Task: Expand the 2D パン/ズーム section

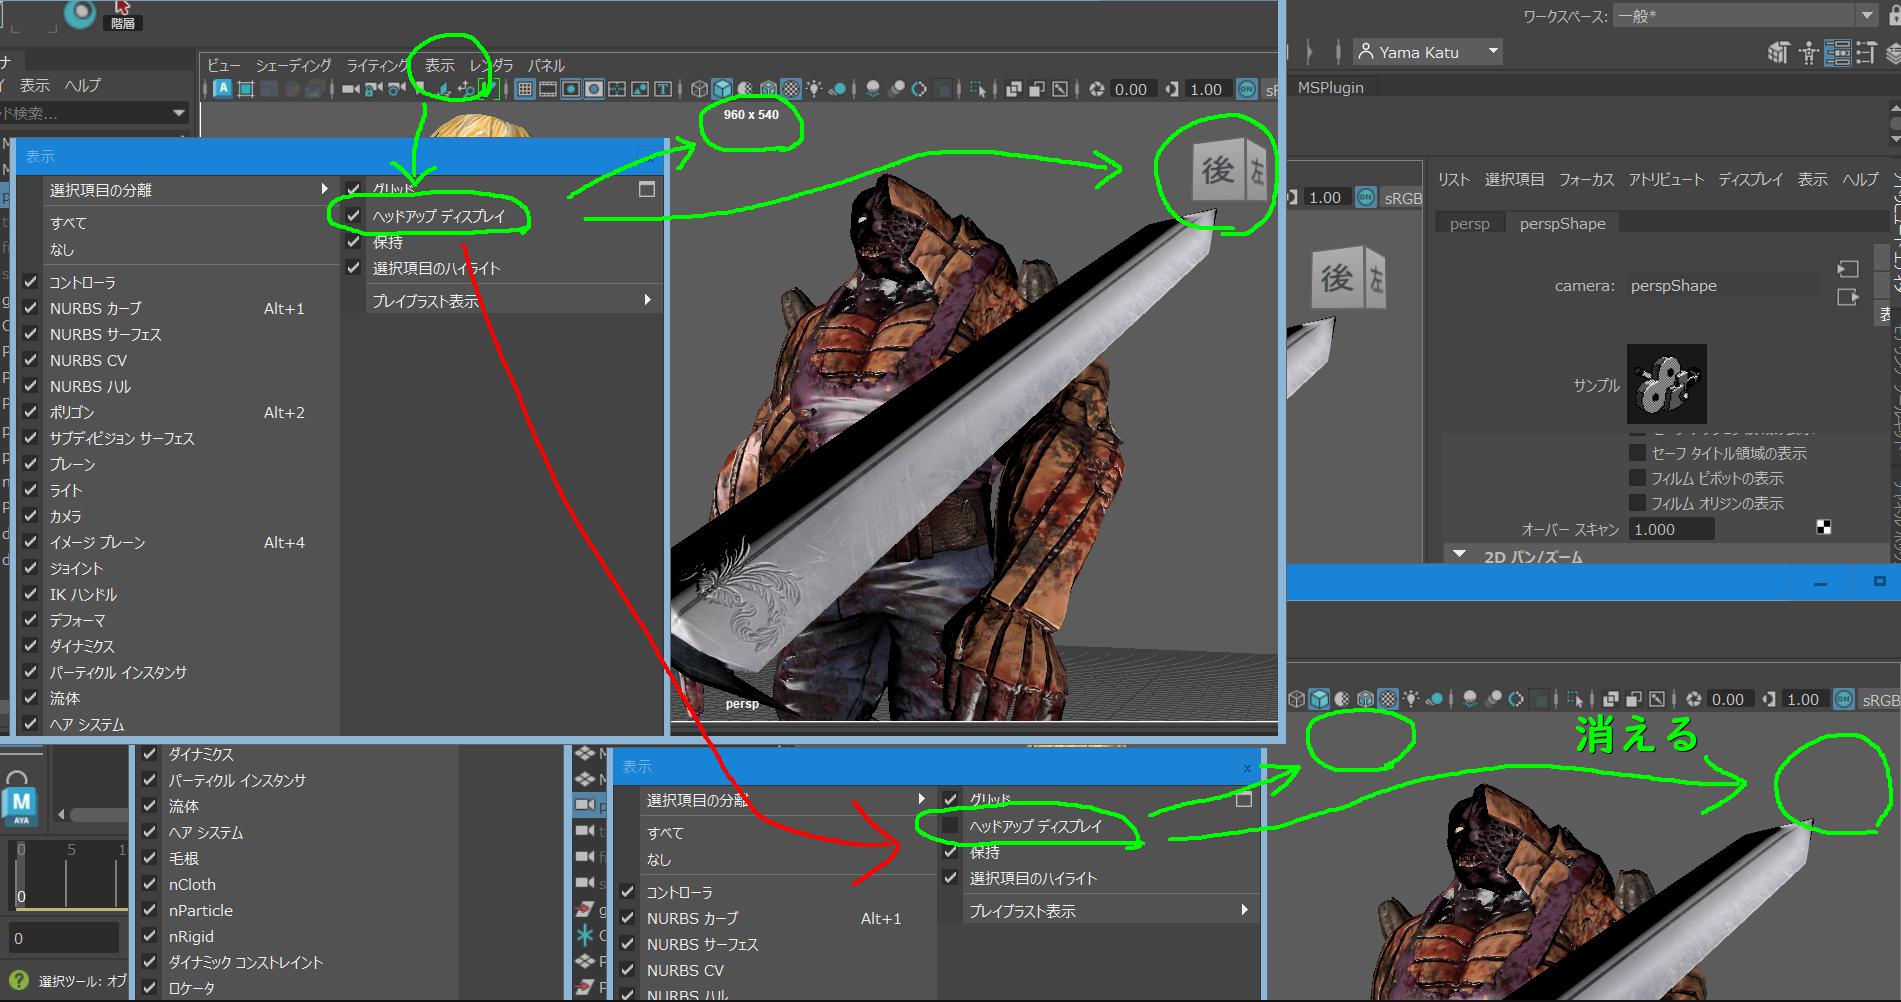Action: click(1460, 555)
